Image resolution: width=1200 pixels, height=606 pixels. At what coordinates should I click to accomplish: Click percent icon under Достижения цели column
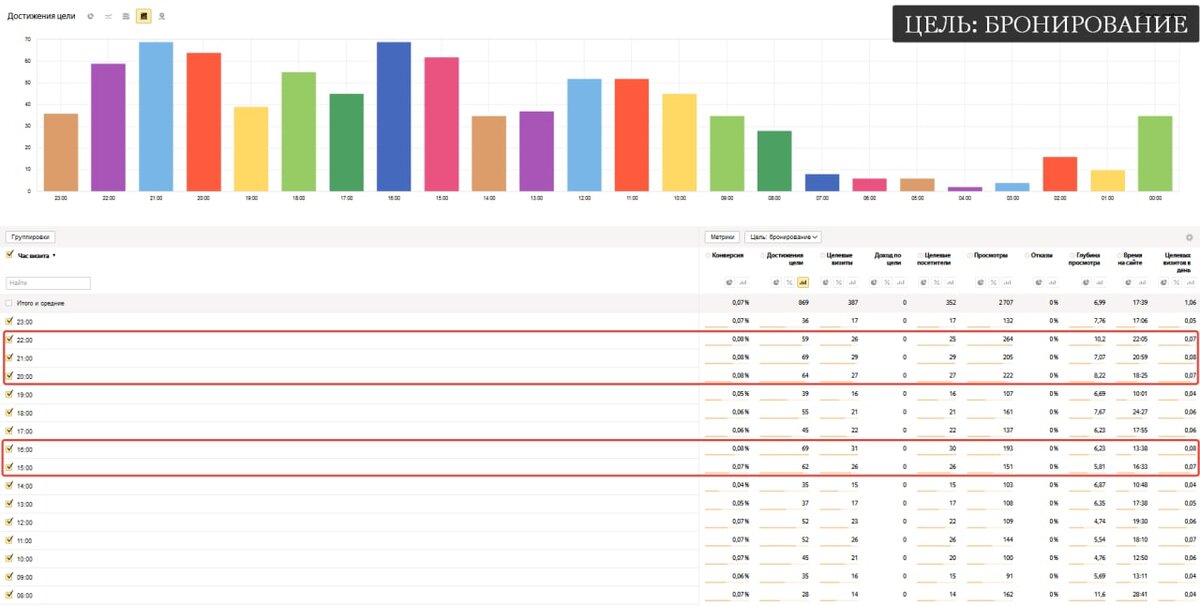(789, 283)
